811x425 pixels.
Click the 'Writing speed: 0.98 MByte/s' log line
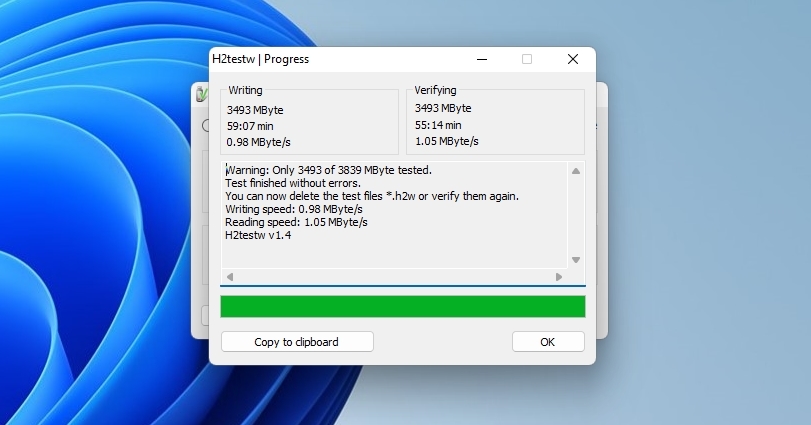pos(294,209)
